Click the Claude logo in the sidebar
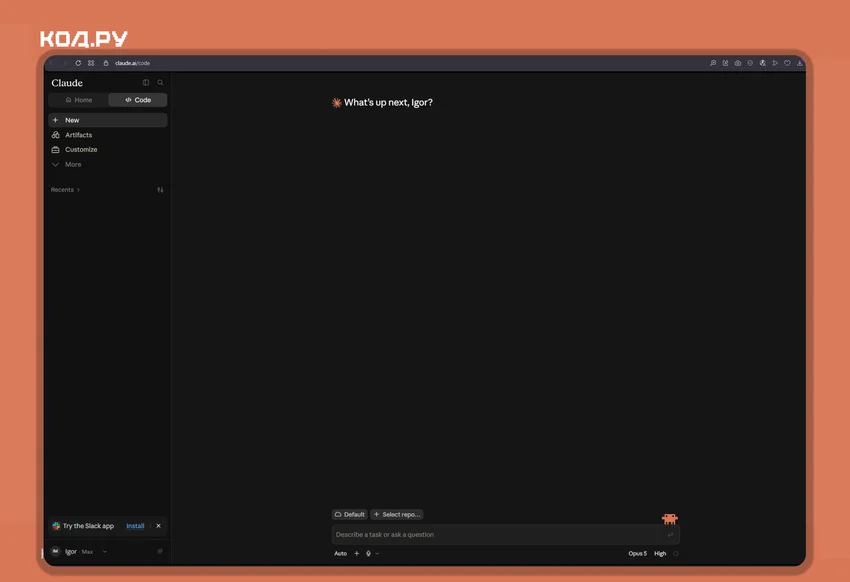This screenshot has height=582, width=850. pos(67,83)
